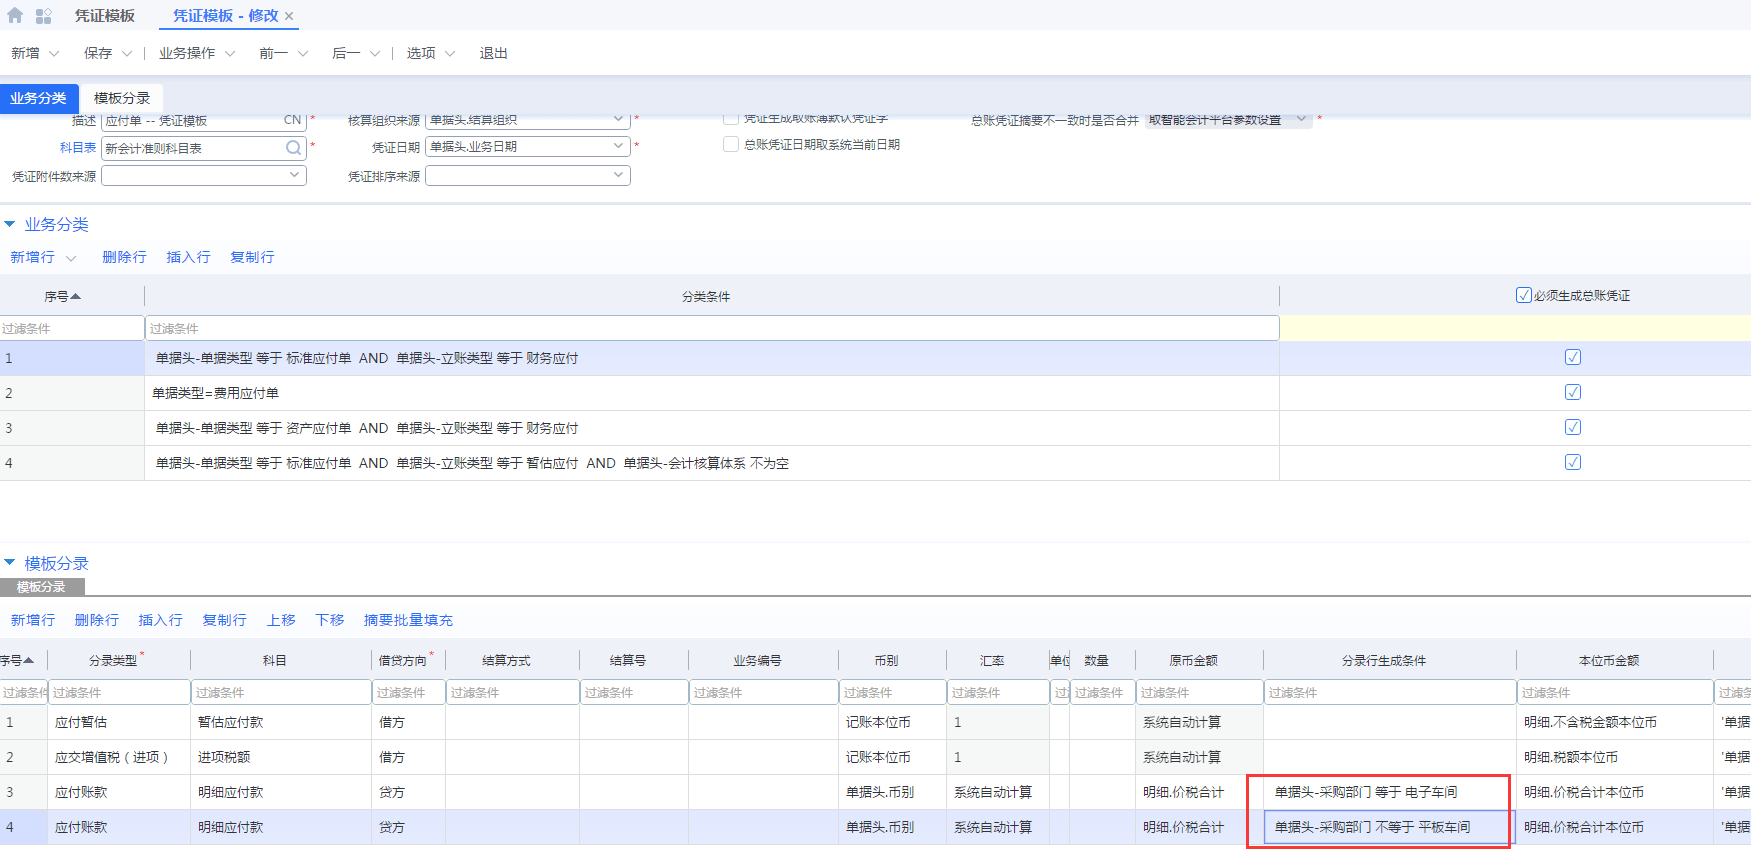The image size is (1751, 865).
Task: Expand the 凭证附件数来源 dropdown
Action: pyautogui.click(x=294, y=175)
